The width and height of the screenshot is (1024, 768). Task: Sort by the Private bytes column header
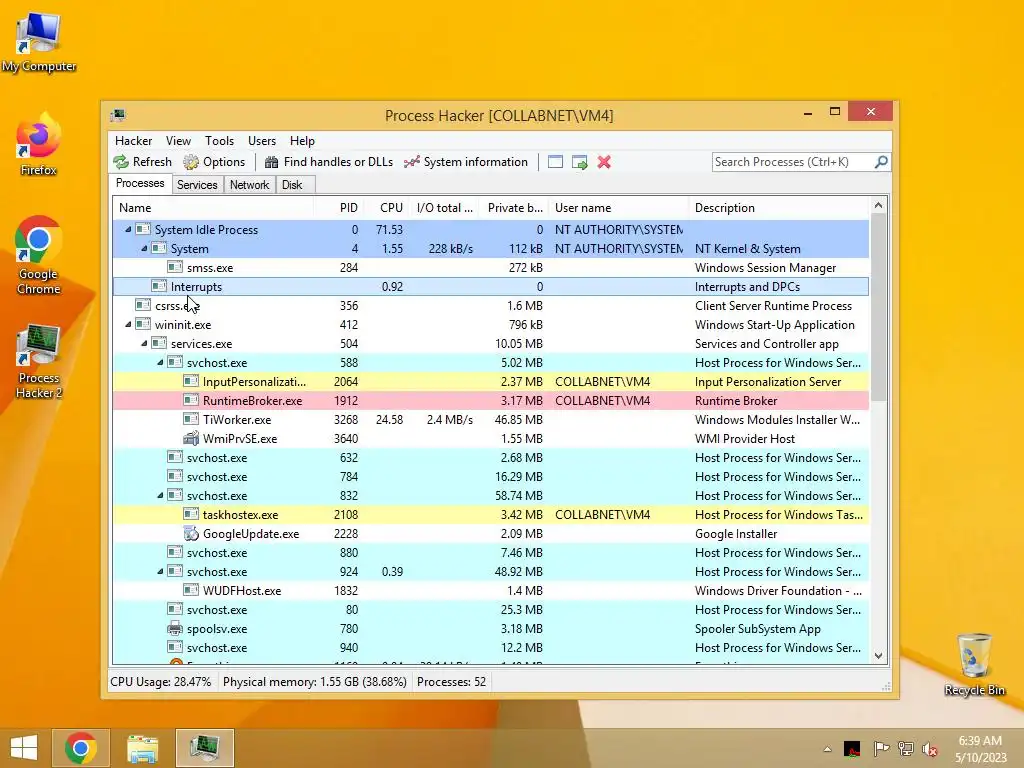[x=515, y=208]
